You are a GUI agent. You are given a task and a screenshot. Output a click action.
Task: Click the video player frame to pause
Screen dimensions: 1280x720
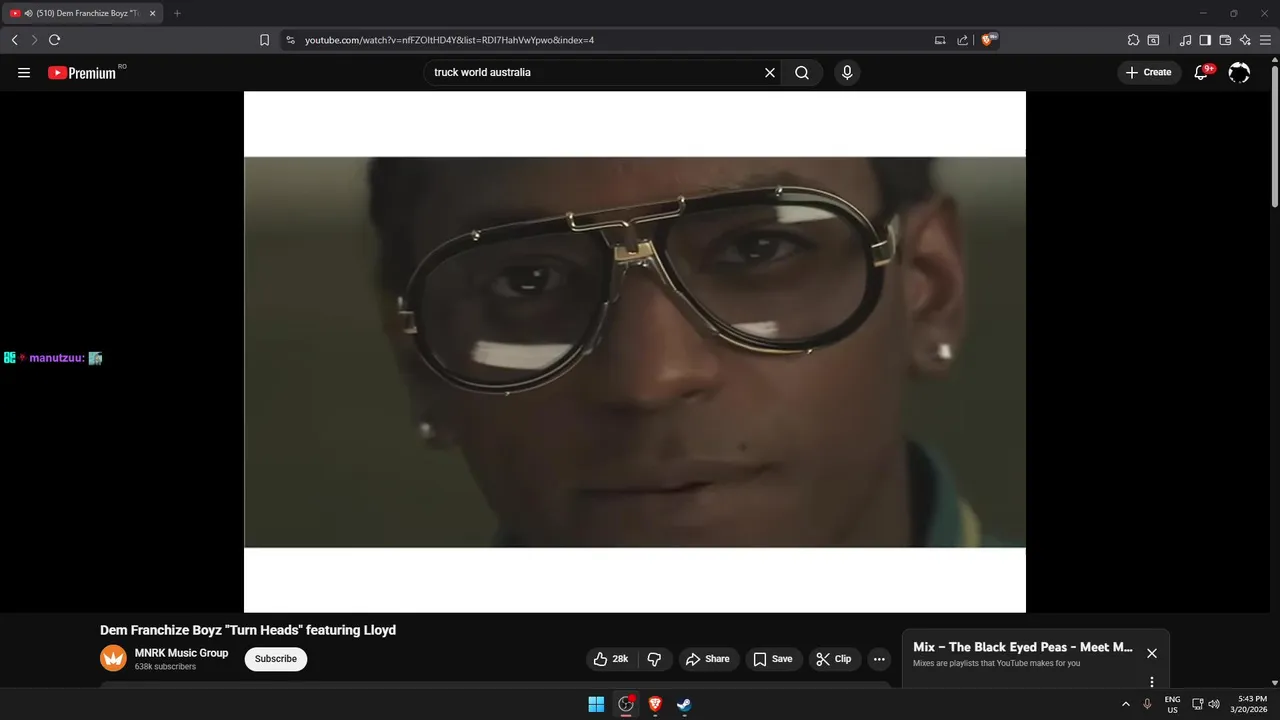point(635,352)
